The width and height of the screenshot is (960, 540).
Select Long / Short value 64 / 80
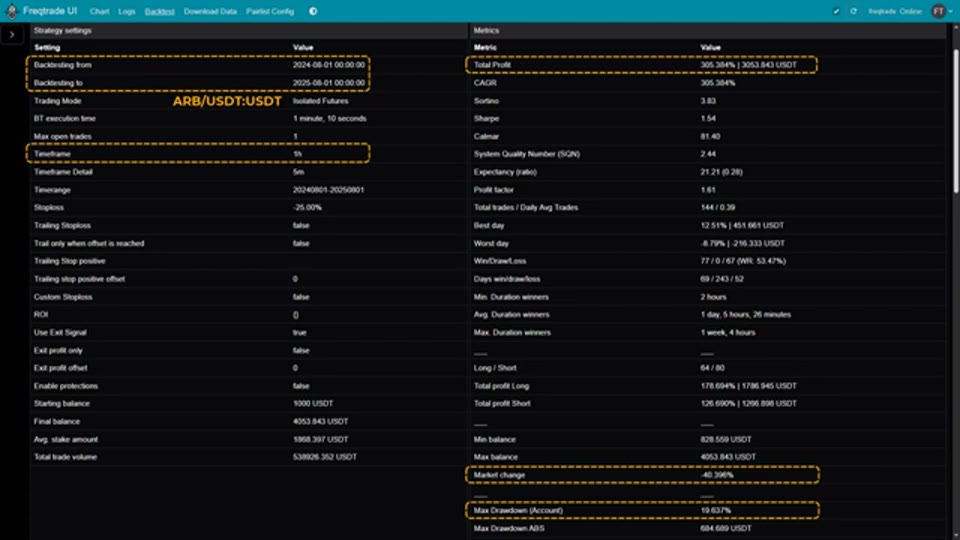(x=712, y=368)
